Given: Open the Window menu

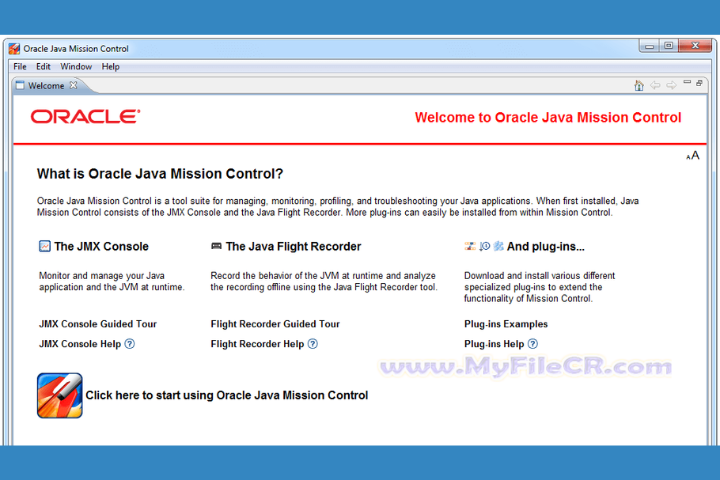Looking at the screenshot, I should point(76,67).
